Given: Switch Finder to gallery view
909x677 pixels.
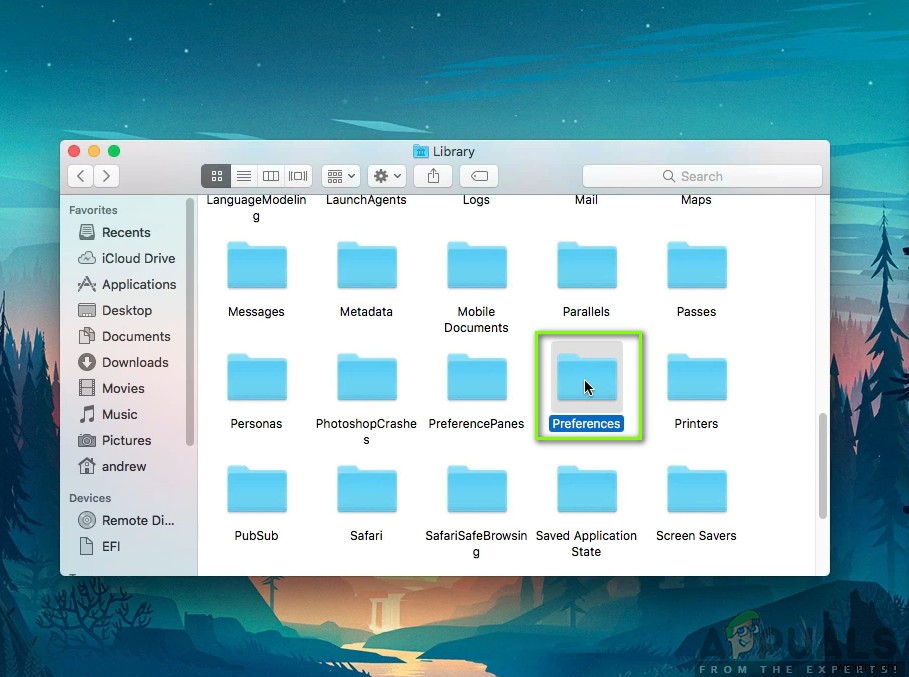Looking at the screenshot, I should (297, 176).
